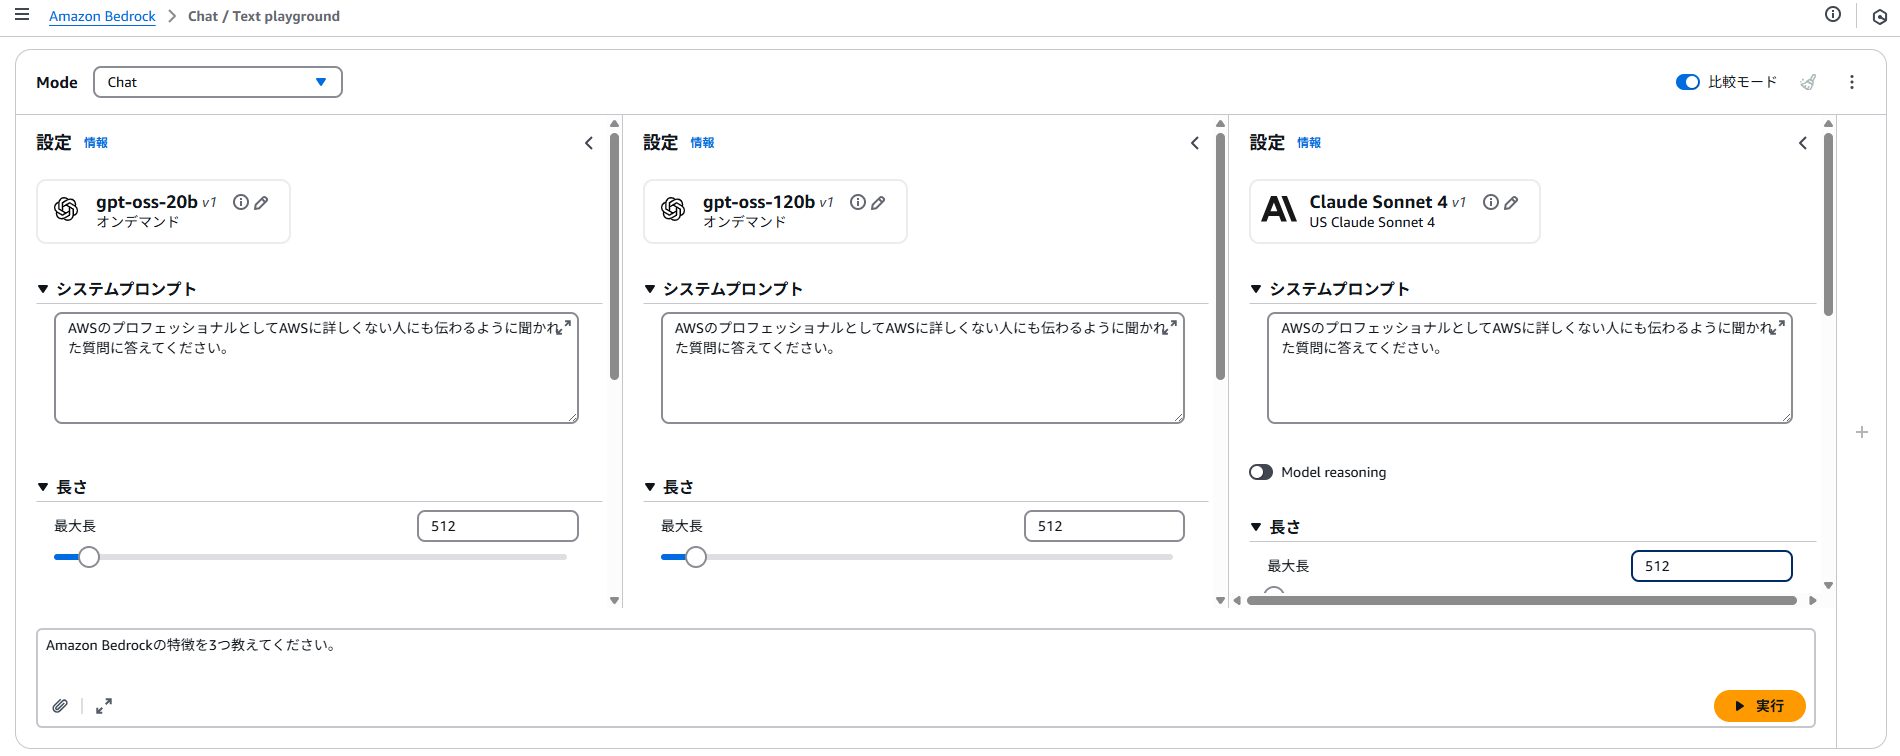Click the gpt-oss-120b max length slider handle

pos(696,557)
